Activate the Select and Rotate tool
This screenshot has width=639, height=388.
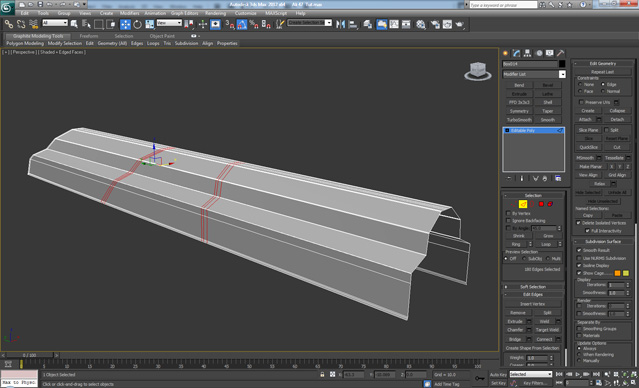[x=138, y=24]
